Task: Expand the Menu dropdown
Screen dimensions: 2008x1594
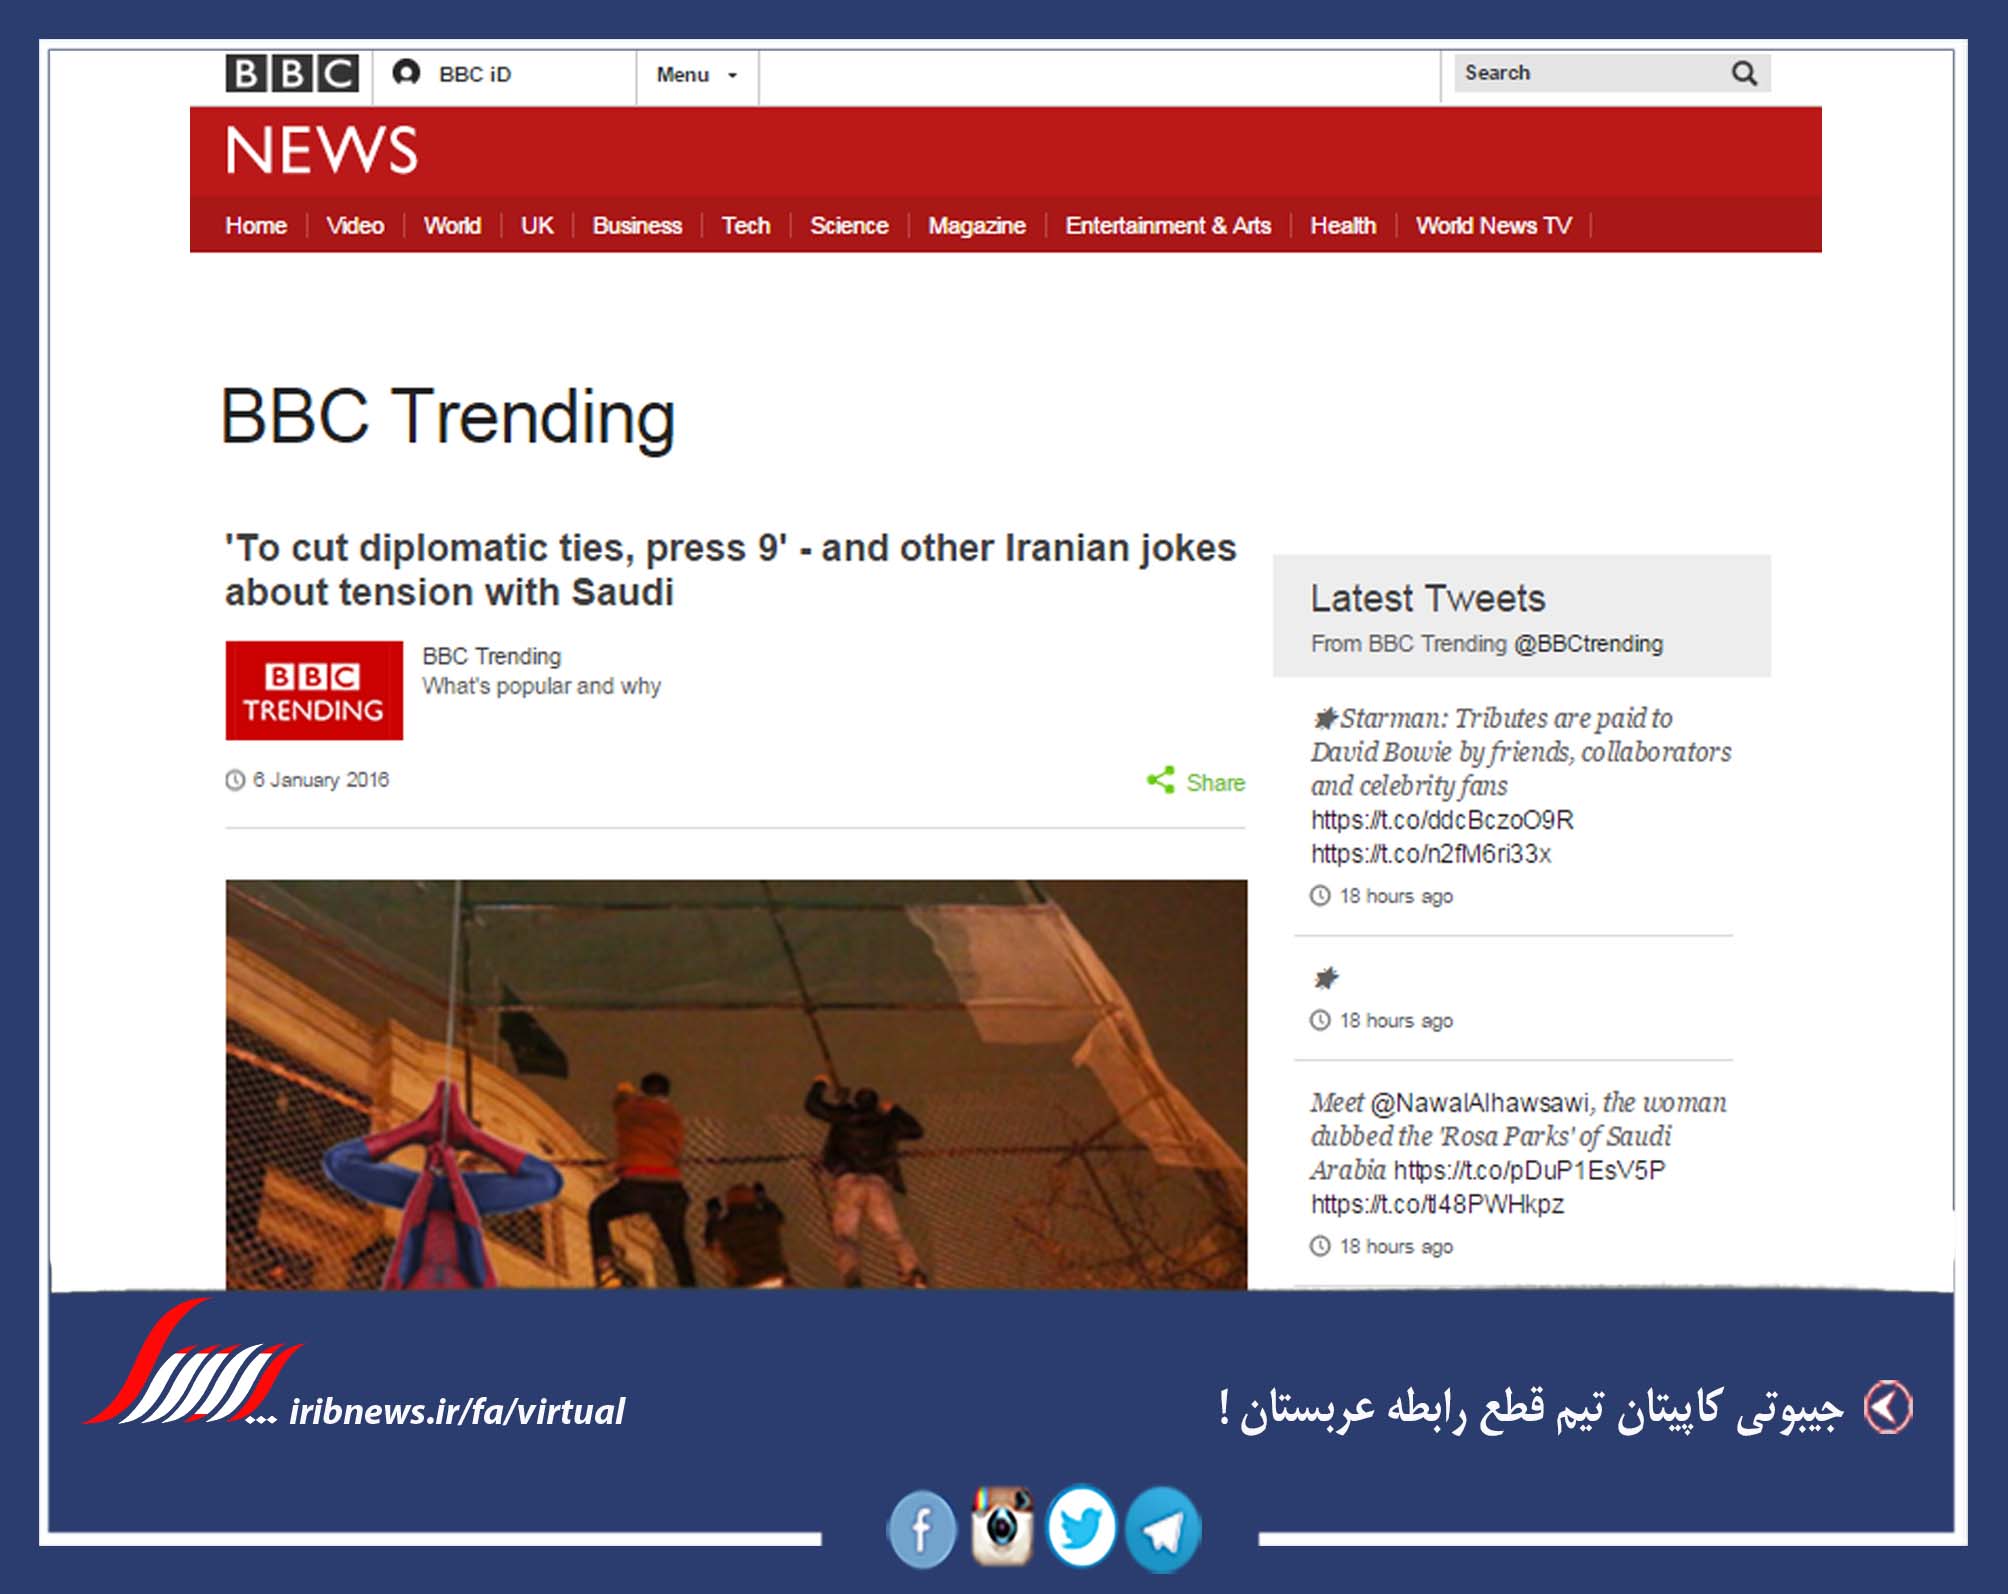Action: pyautogui.click(x=697, y=75)
